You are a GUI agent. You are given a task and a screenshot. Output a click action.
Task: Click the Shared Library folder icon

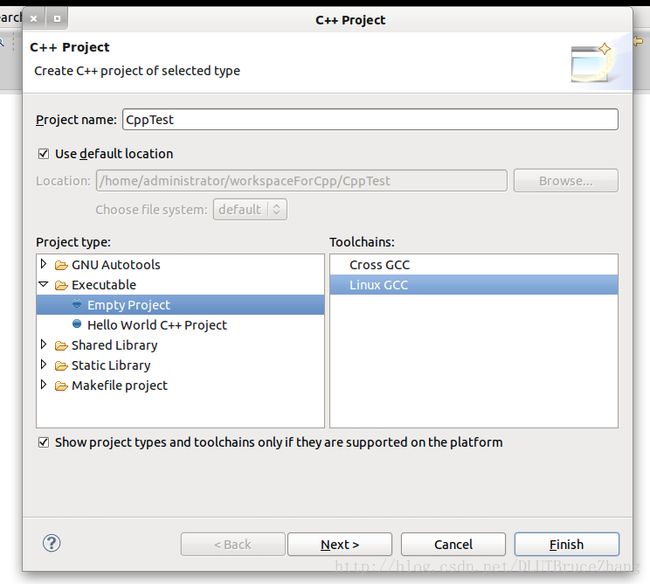[61, 346]
